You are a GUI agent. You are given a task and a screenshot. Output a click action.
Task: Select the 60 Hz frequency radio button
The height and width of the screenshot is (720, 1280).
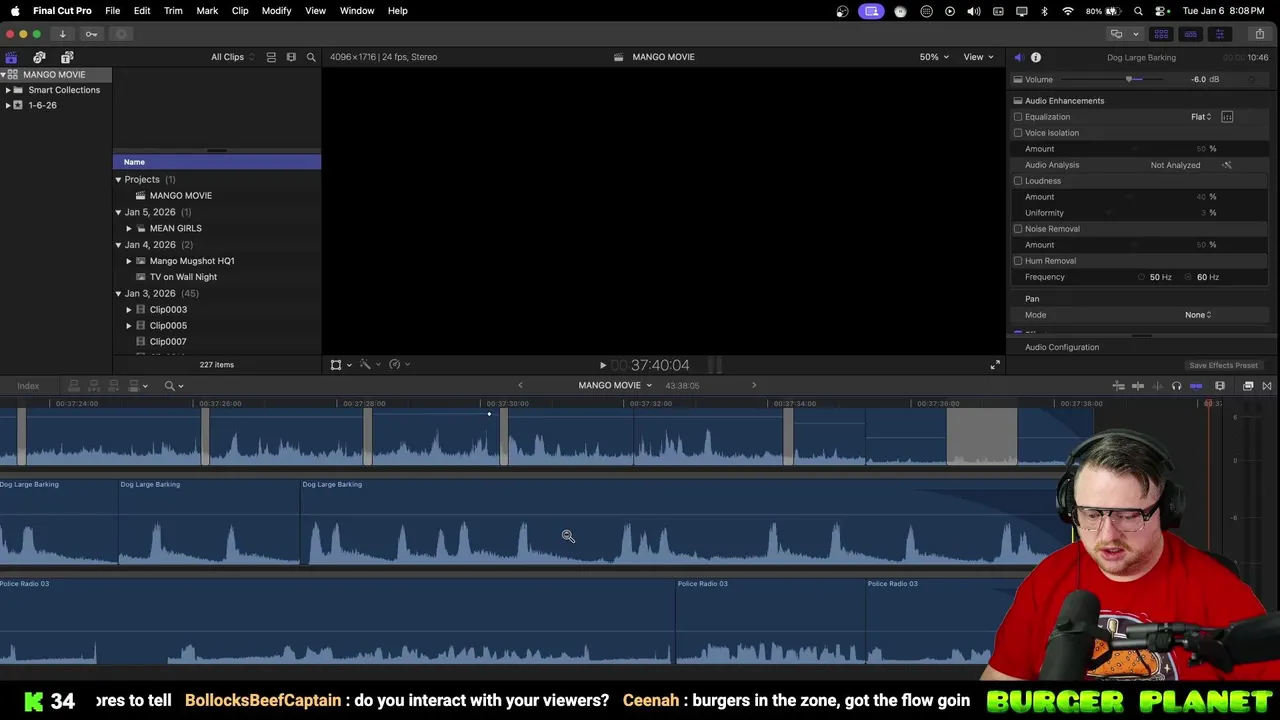(x=1188, y=277)
